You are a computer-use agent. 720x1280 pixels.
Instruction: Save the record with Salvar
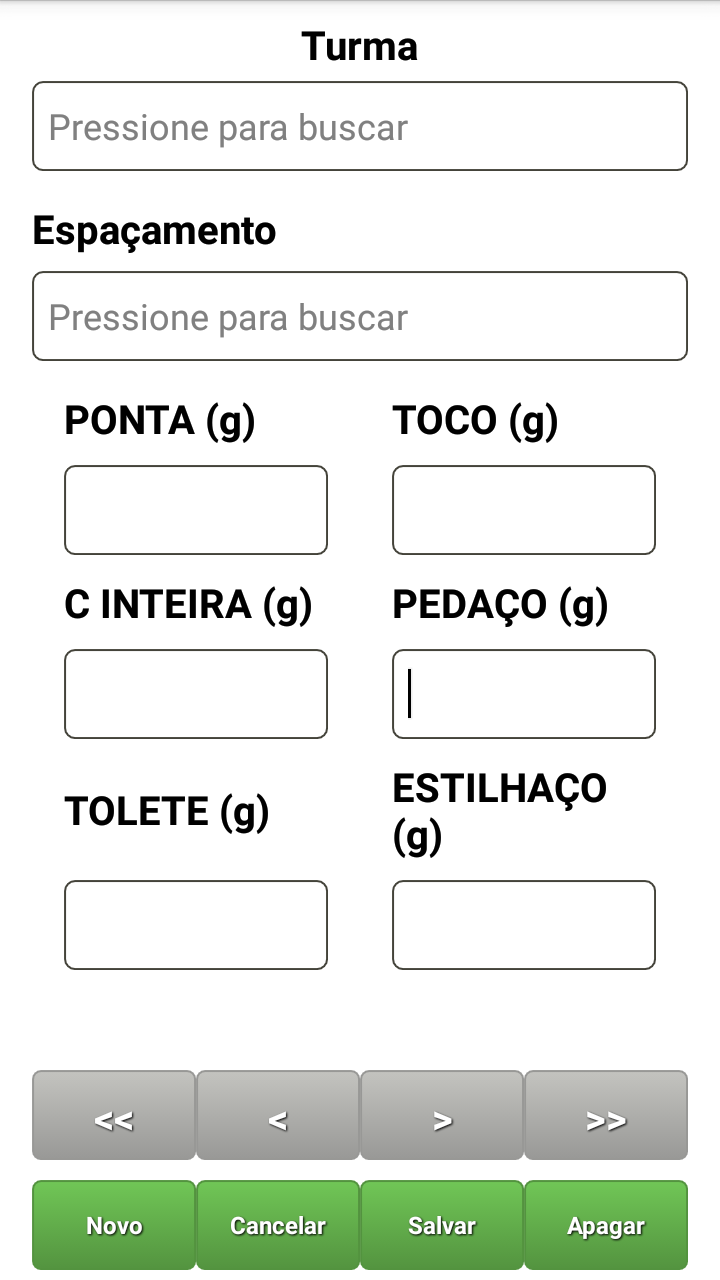coord(442,1226)
